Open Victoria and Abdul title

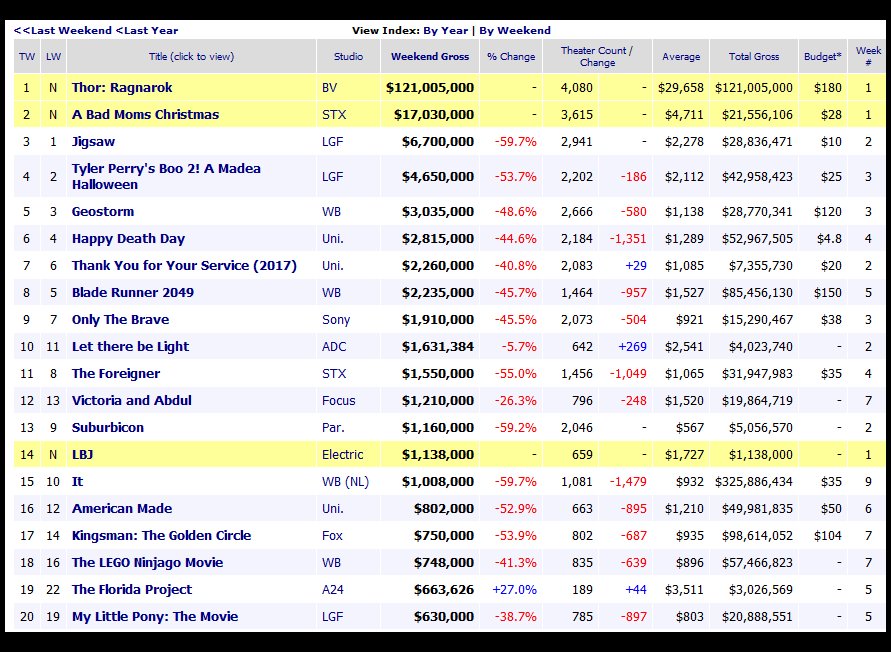click(132, 401)
